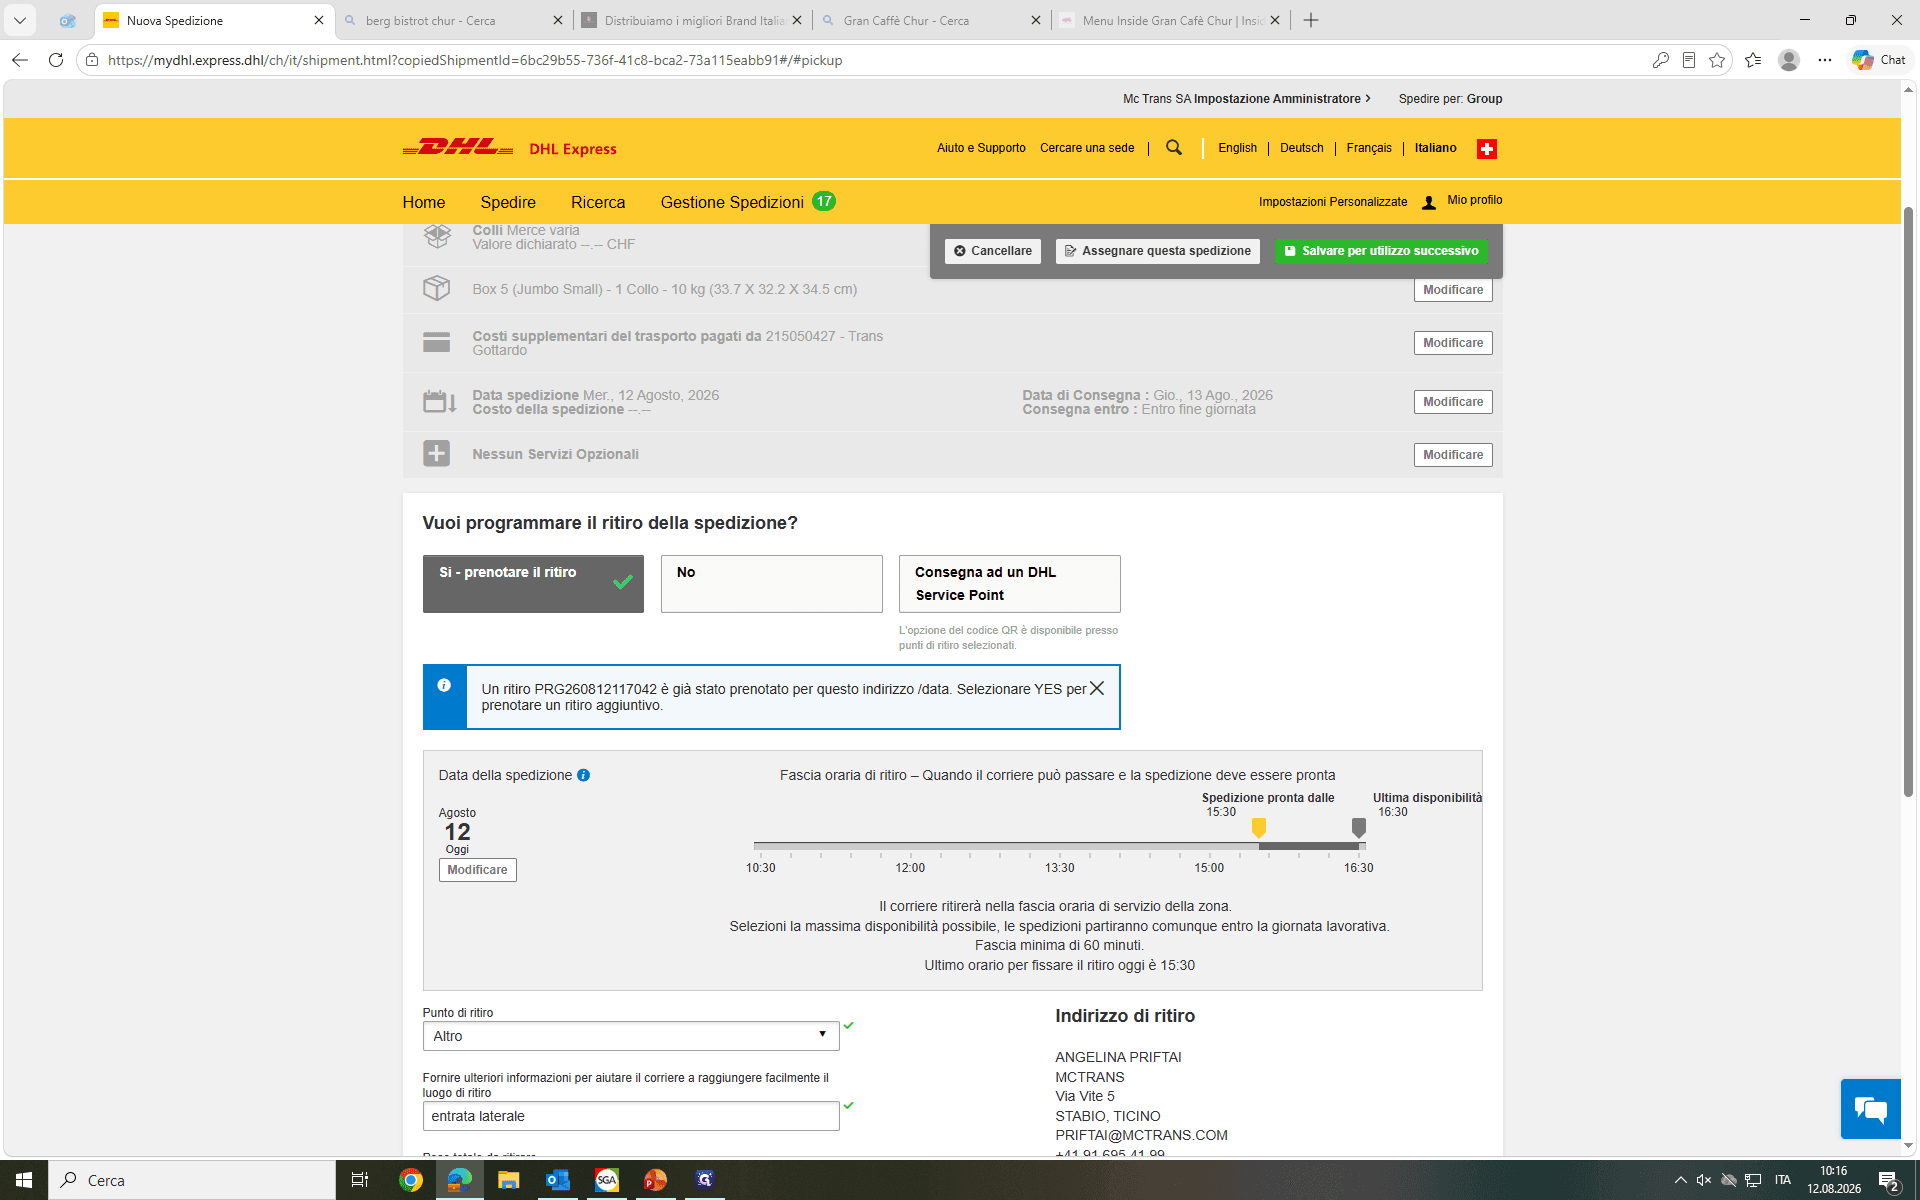Image resolution: width=1920 pixels, height=1200 pixels.
Task: Open Edge settings and more menu
Action: (x=1825, y=60)
